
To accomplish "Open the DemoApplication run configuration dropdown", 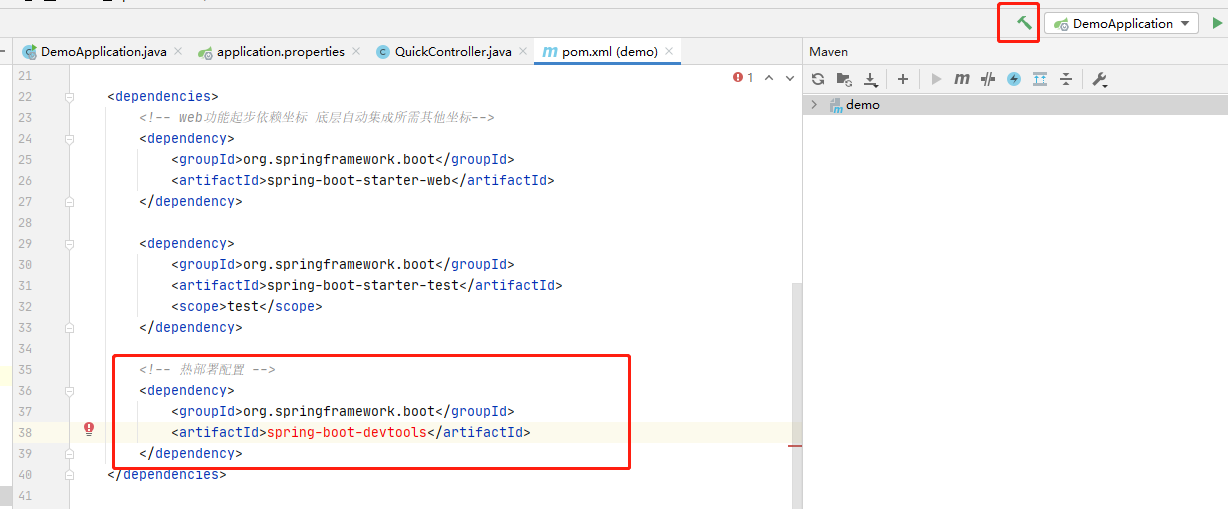I will (x=1121, y=23).
